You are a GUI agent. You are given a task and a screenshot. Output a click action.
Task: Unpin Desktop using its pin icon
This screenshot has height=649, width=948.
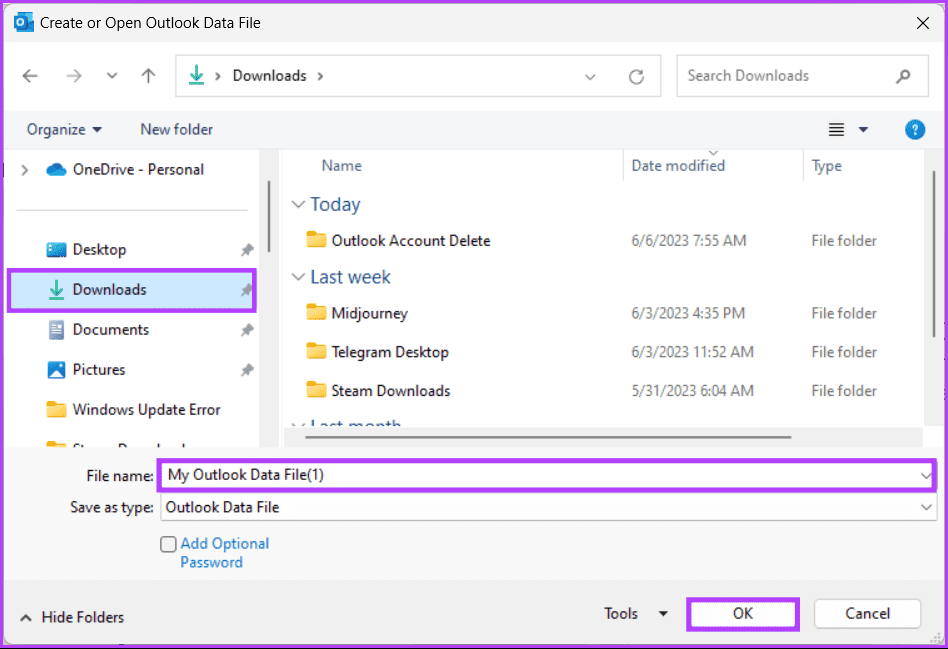pos(247,250)
